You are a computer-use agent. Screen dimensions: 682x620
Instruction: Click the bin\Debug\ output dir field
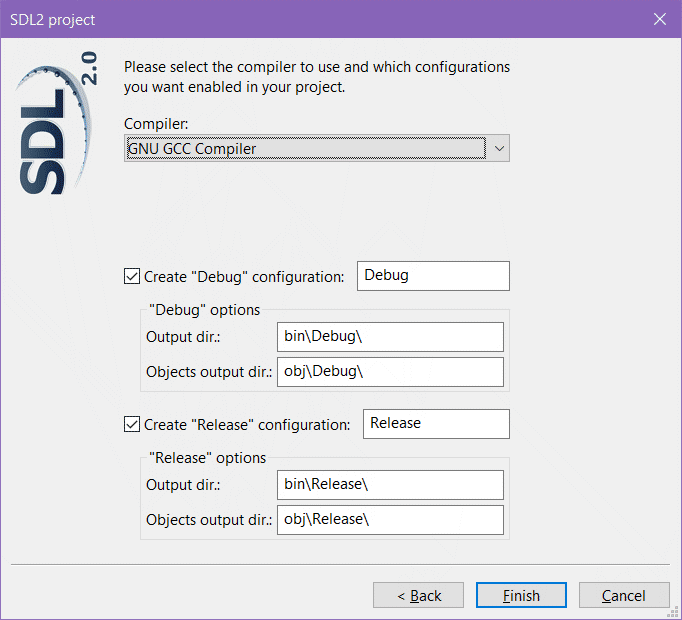click(x=390, y=337)
